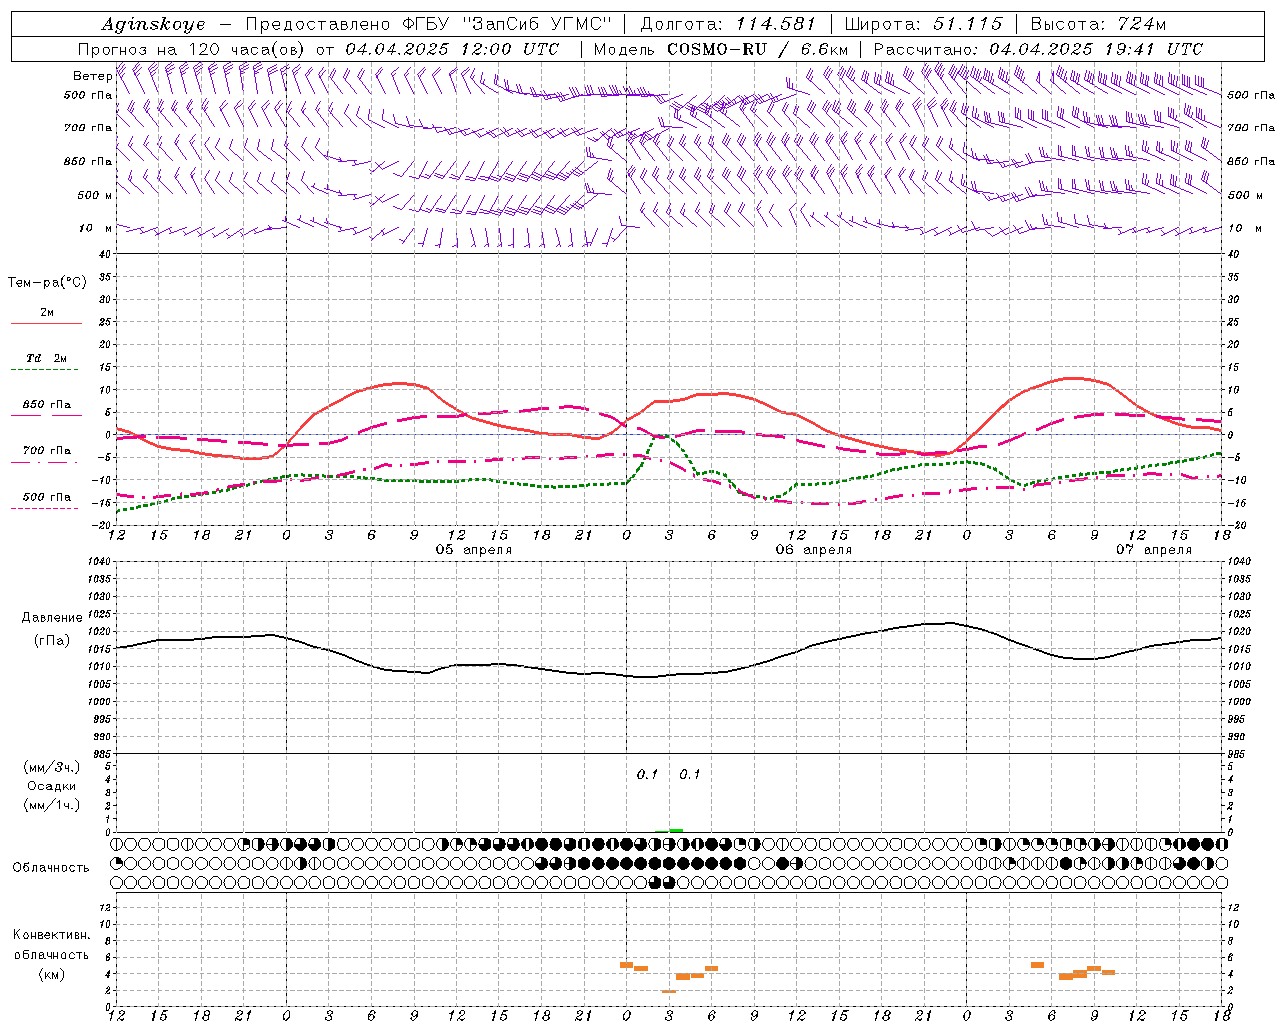Select the text "Предоставлено ФГБУ "ЗапСиб УГМС""
The image size is (1280, 1024).
428,24
